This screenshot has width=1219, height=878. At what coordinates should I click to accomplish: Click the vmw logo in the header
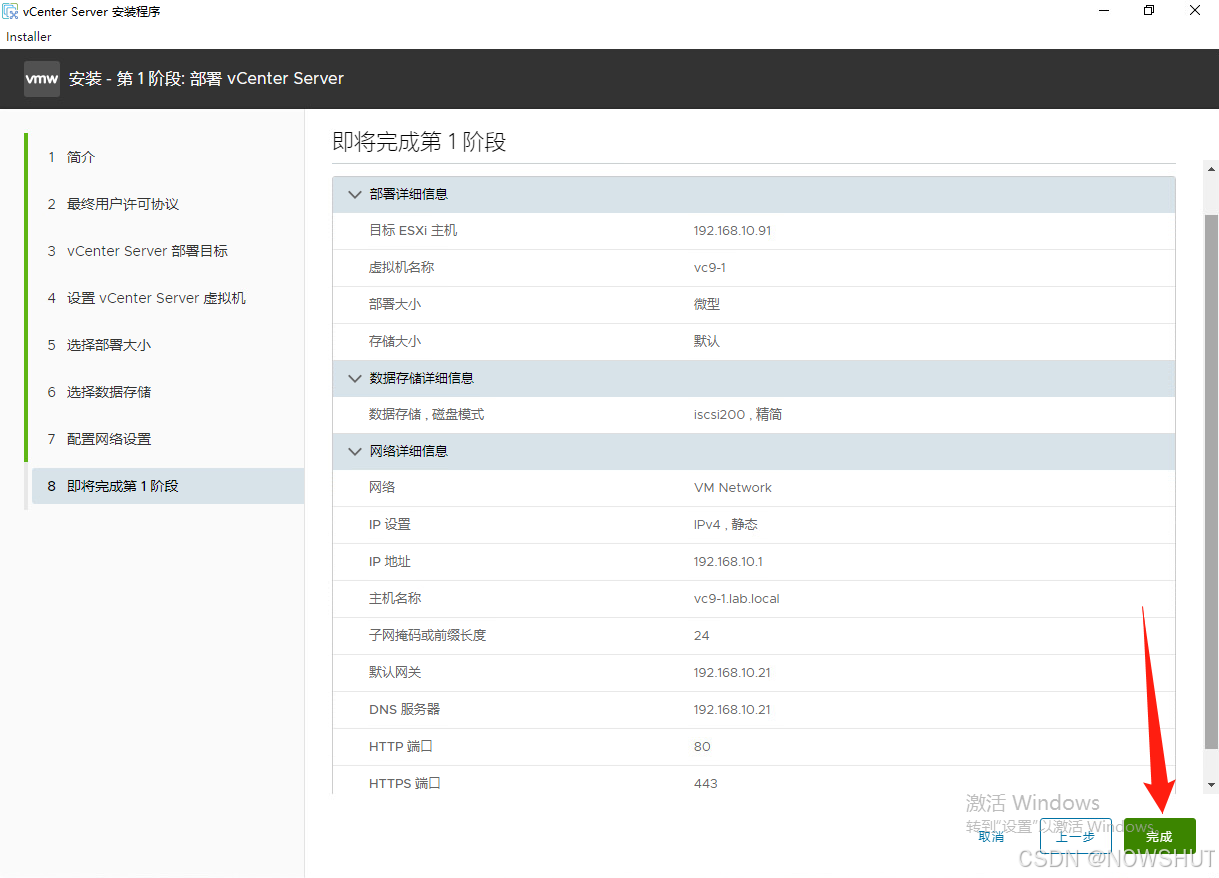point(42,79)
